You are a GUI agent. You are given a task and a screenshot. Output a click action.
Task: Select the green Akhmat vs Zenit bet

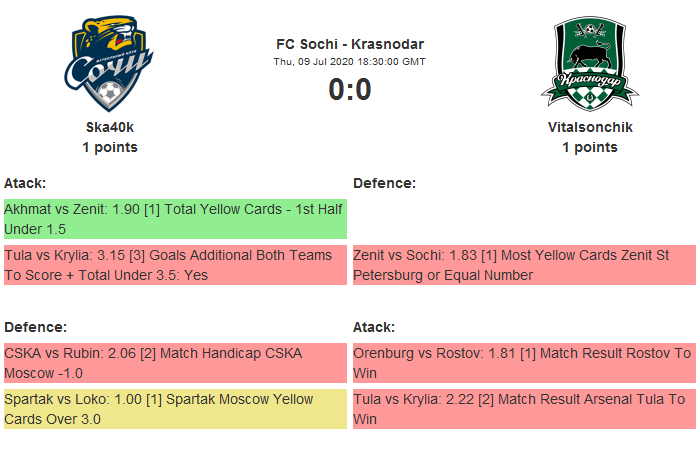(175, 219)
